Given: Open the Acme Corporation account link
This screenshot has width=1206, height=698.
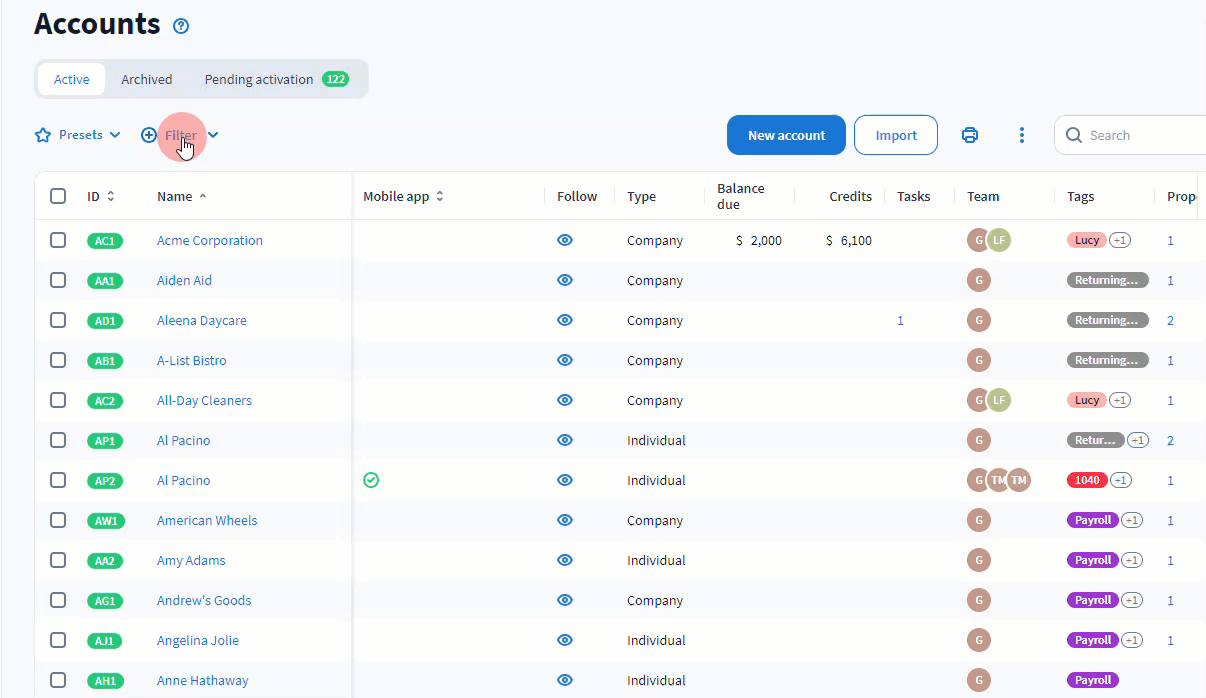Looking at the screenshot, I should 209,240.
